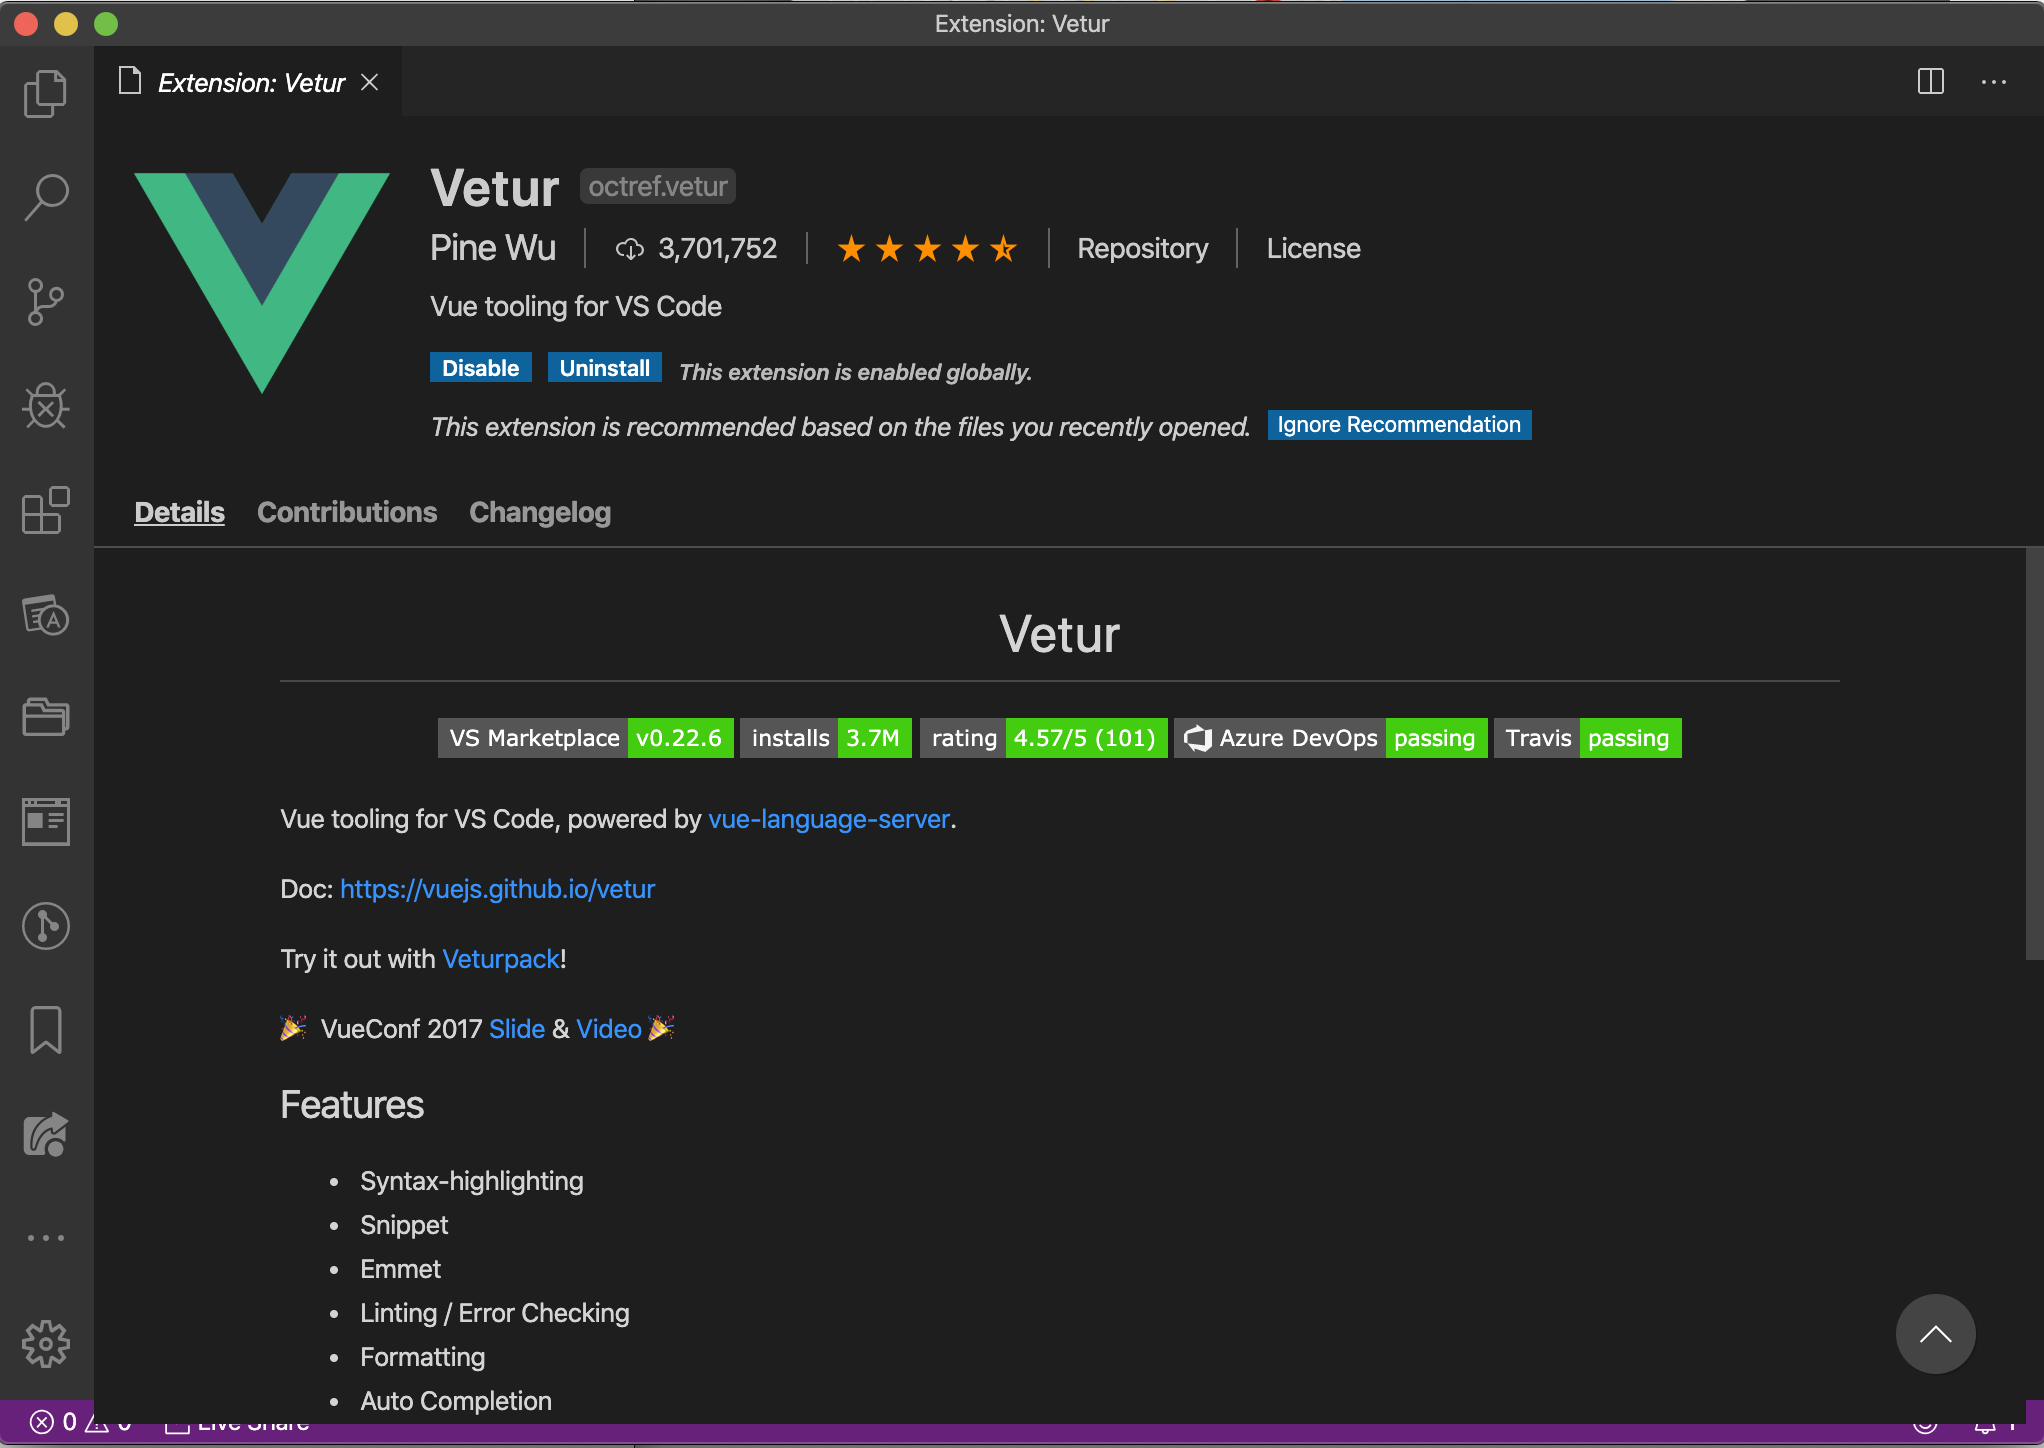Open the Vetur Repository link
Image resolution: width=2044 pixels, height=1448 pixels.
click(x=1143, y=248)
